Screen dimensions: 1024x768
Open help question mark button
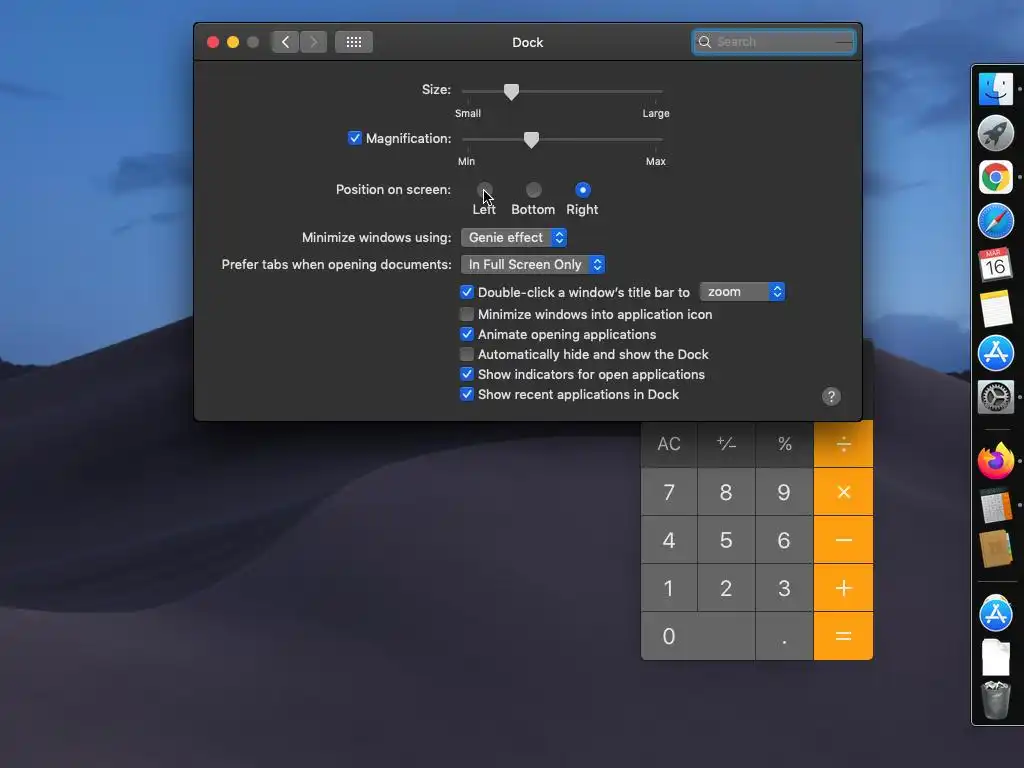(831, 396)
